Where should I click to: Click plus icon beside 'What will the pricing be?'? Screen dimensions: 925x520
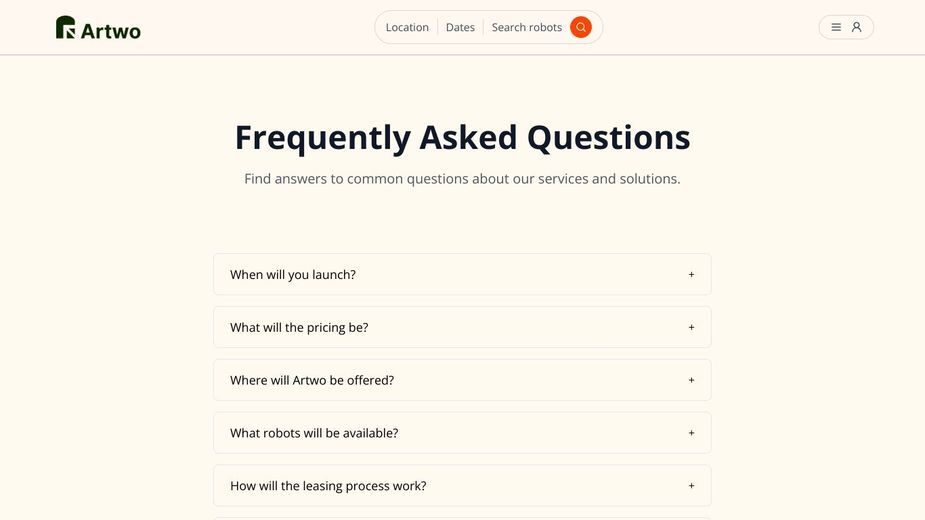point(691,327)
